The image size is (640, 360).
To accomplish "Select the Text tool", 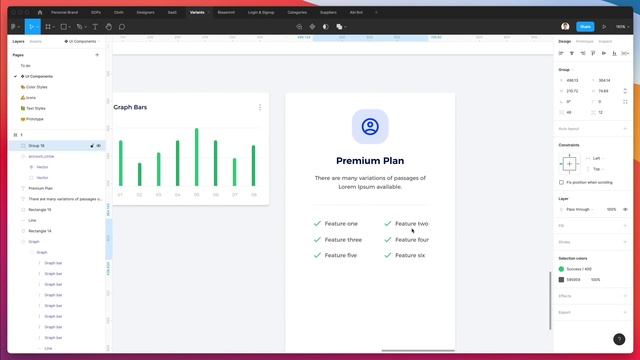I will pyautogui.click(x=95, y=27).
